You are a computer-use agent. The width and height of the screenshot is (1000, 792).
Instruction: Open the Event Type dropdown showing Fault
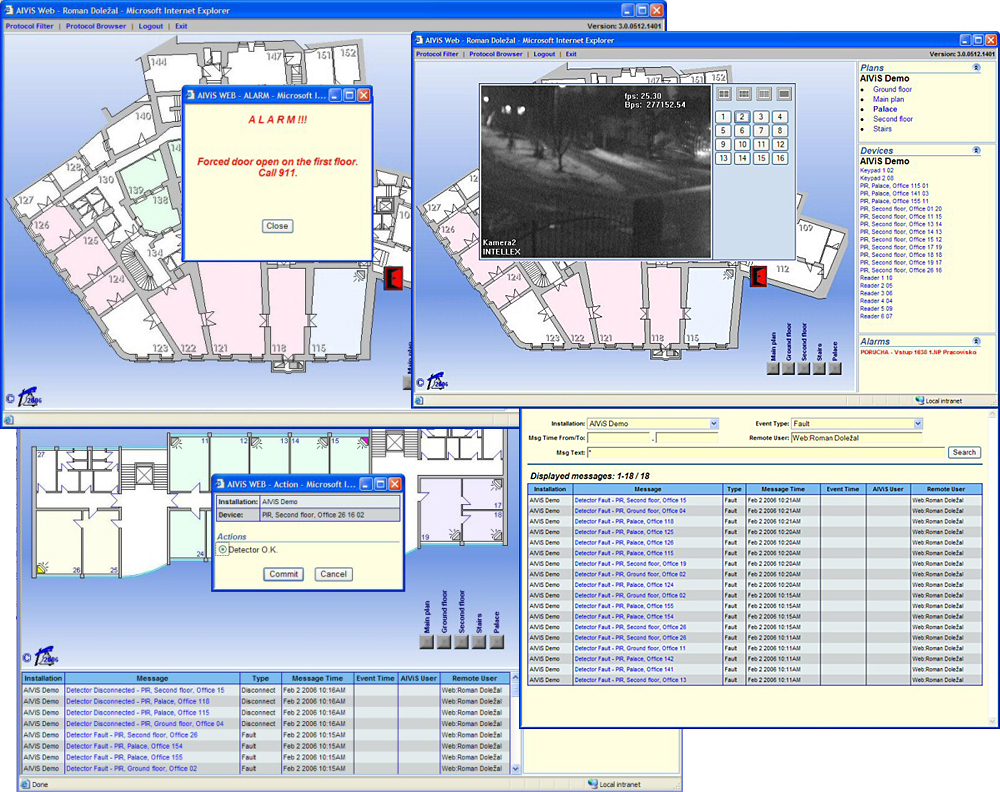[917, 424]
